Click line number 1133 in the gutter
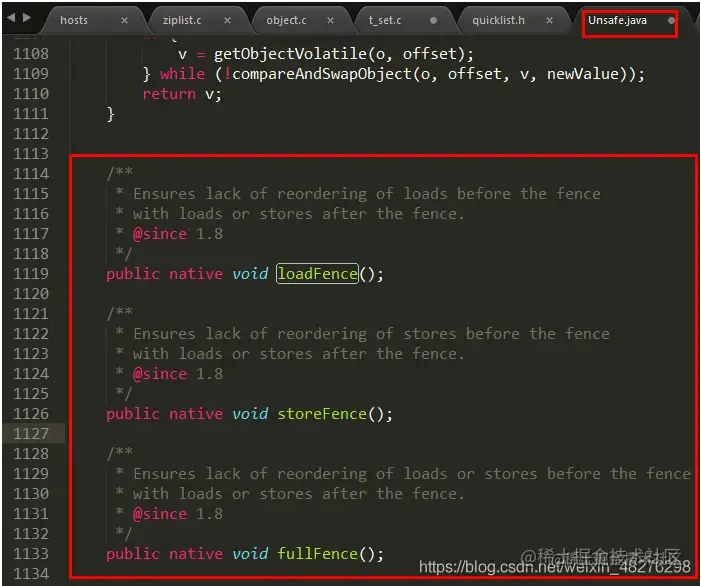The width and height of the screenshot is (701, 586). click(x=31, y=554)
